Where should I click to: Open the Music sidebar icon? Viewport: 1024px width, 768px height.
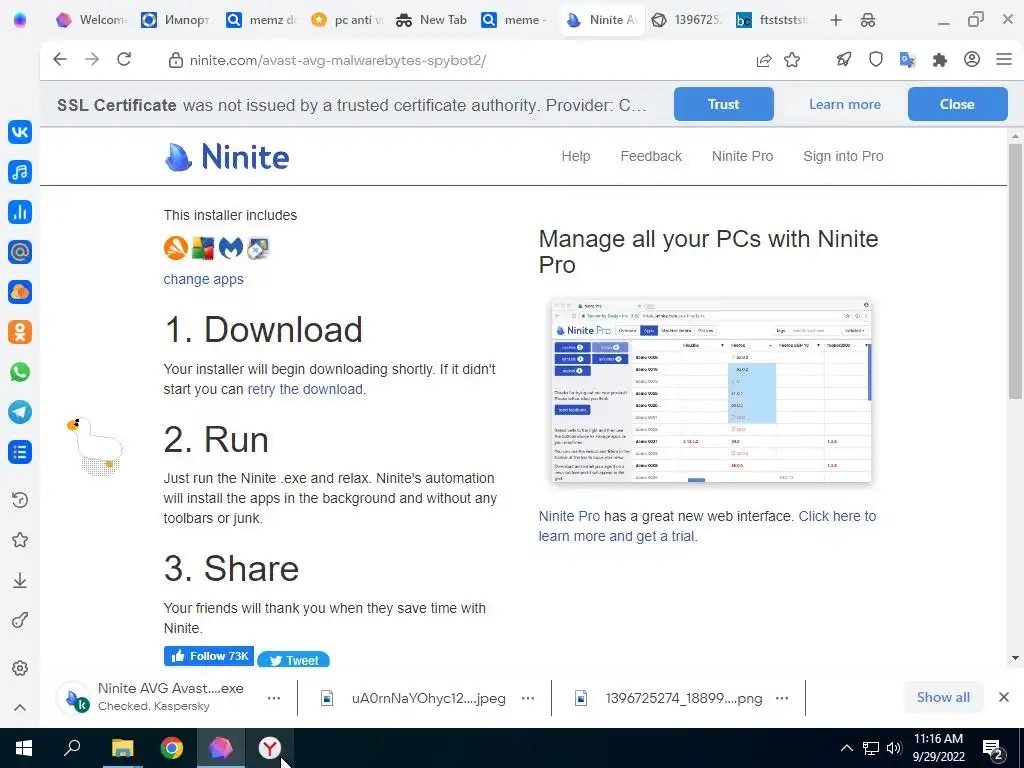(x=20, y=172)
